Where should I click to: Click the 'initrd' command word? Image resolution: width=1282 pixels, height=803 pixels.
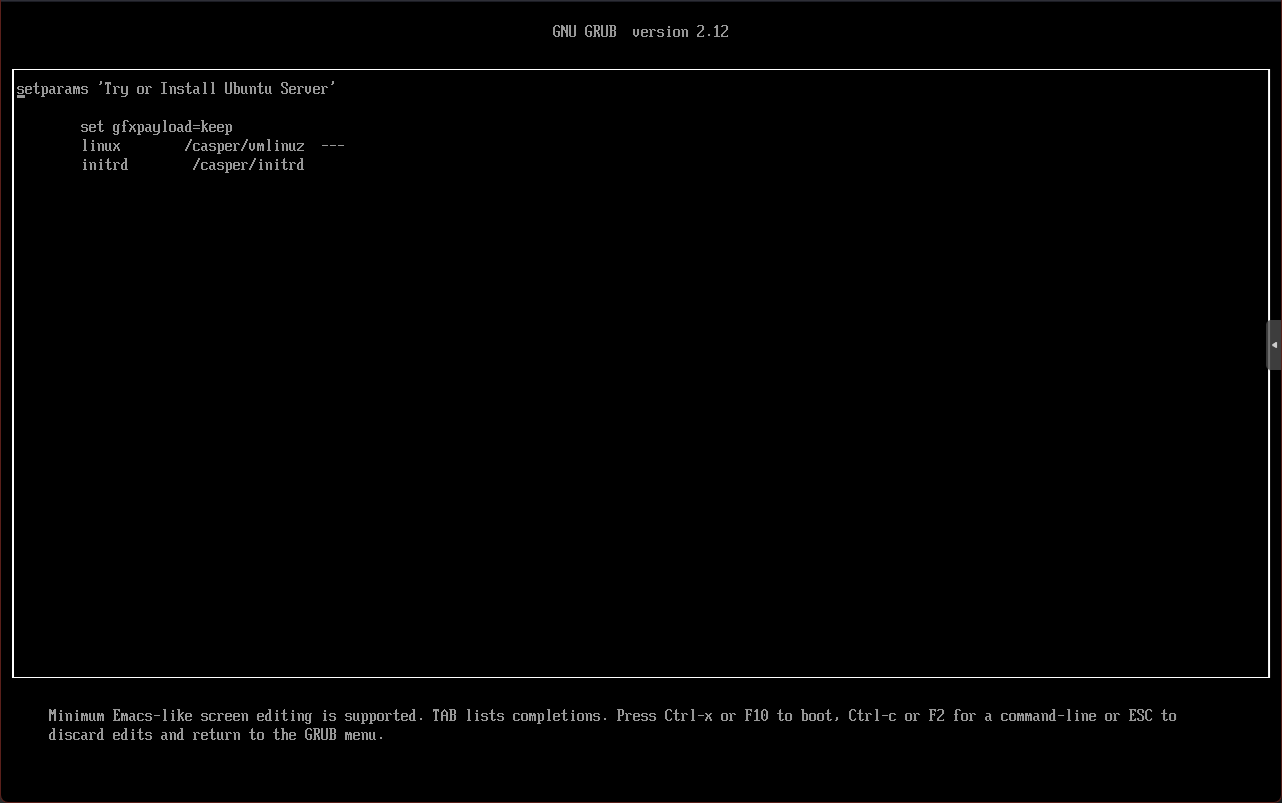(x=105, y=165)
